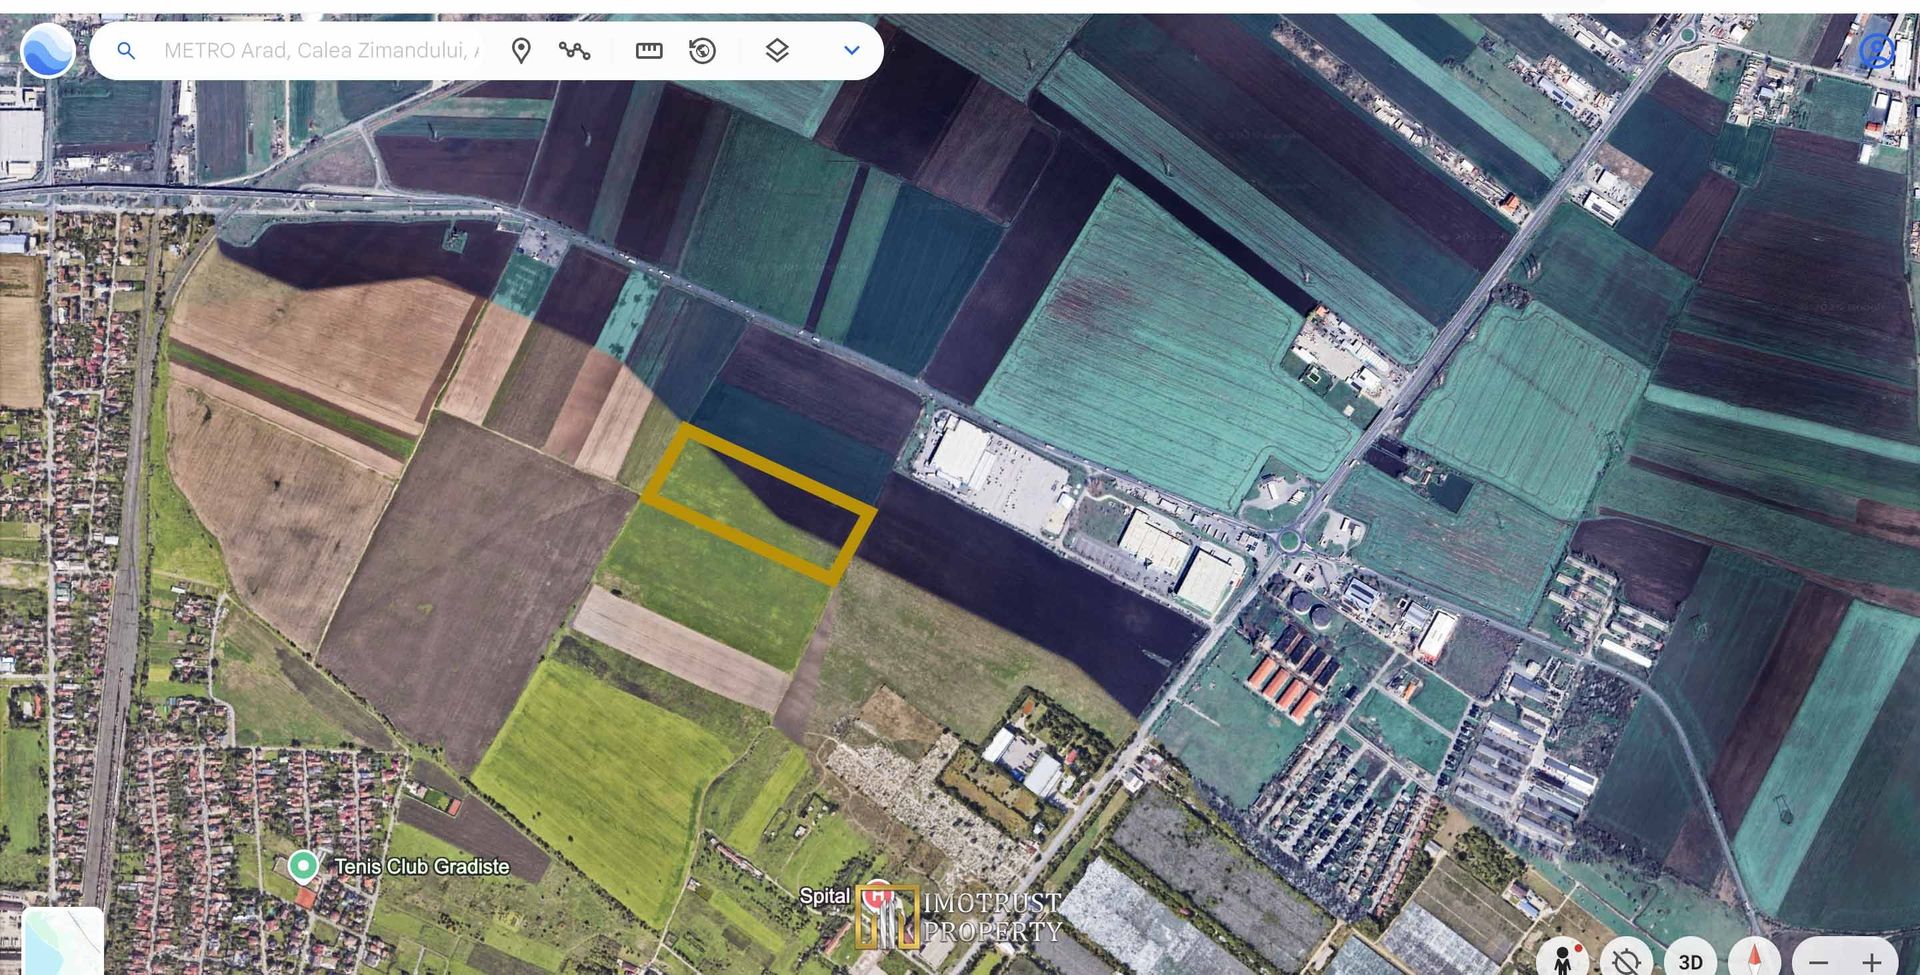
Task: Reset orientation with the compass button
Action: point(1754,958)
